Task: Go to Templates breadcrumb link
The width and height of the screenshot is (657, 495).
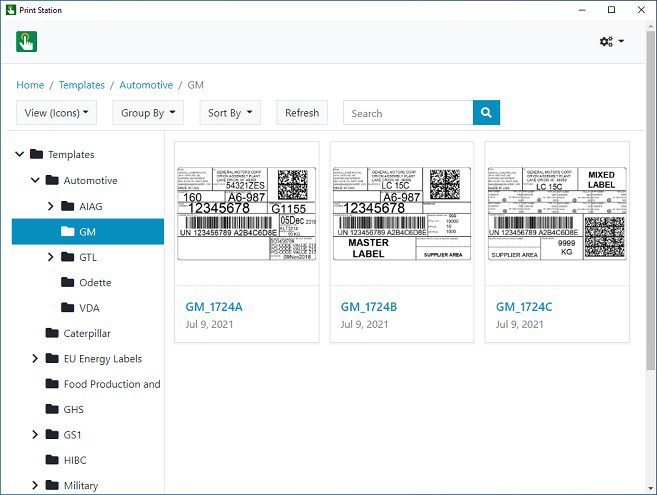Action: (x=82, y=85)
